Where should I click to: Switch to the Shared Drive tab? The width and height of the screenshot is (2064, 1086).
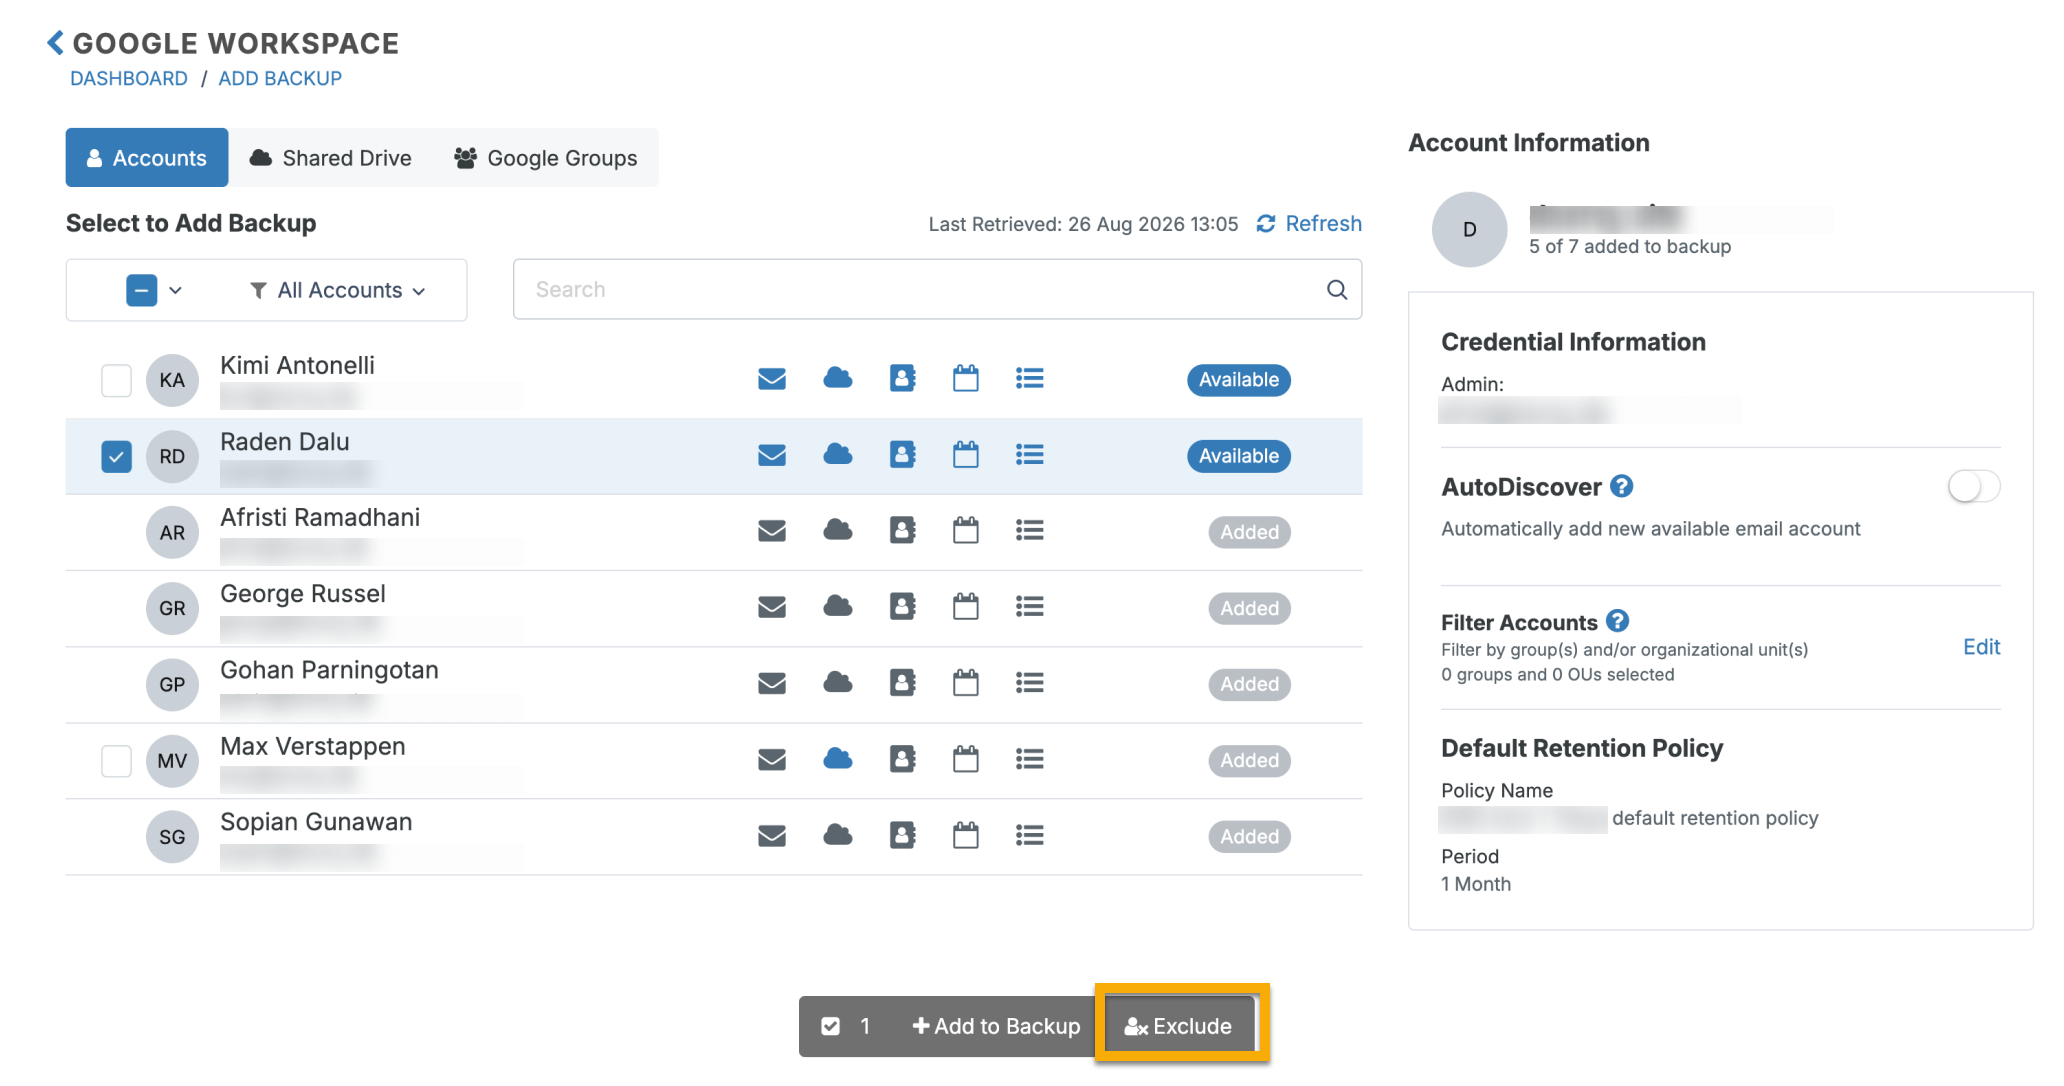pos(331,158)
